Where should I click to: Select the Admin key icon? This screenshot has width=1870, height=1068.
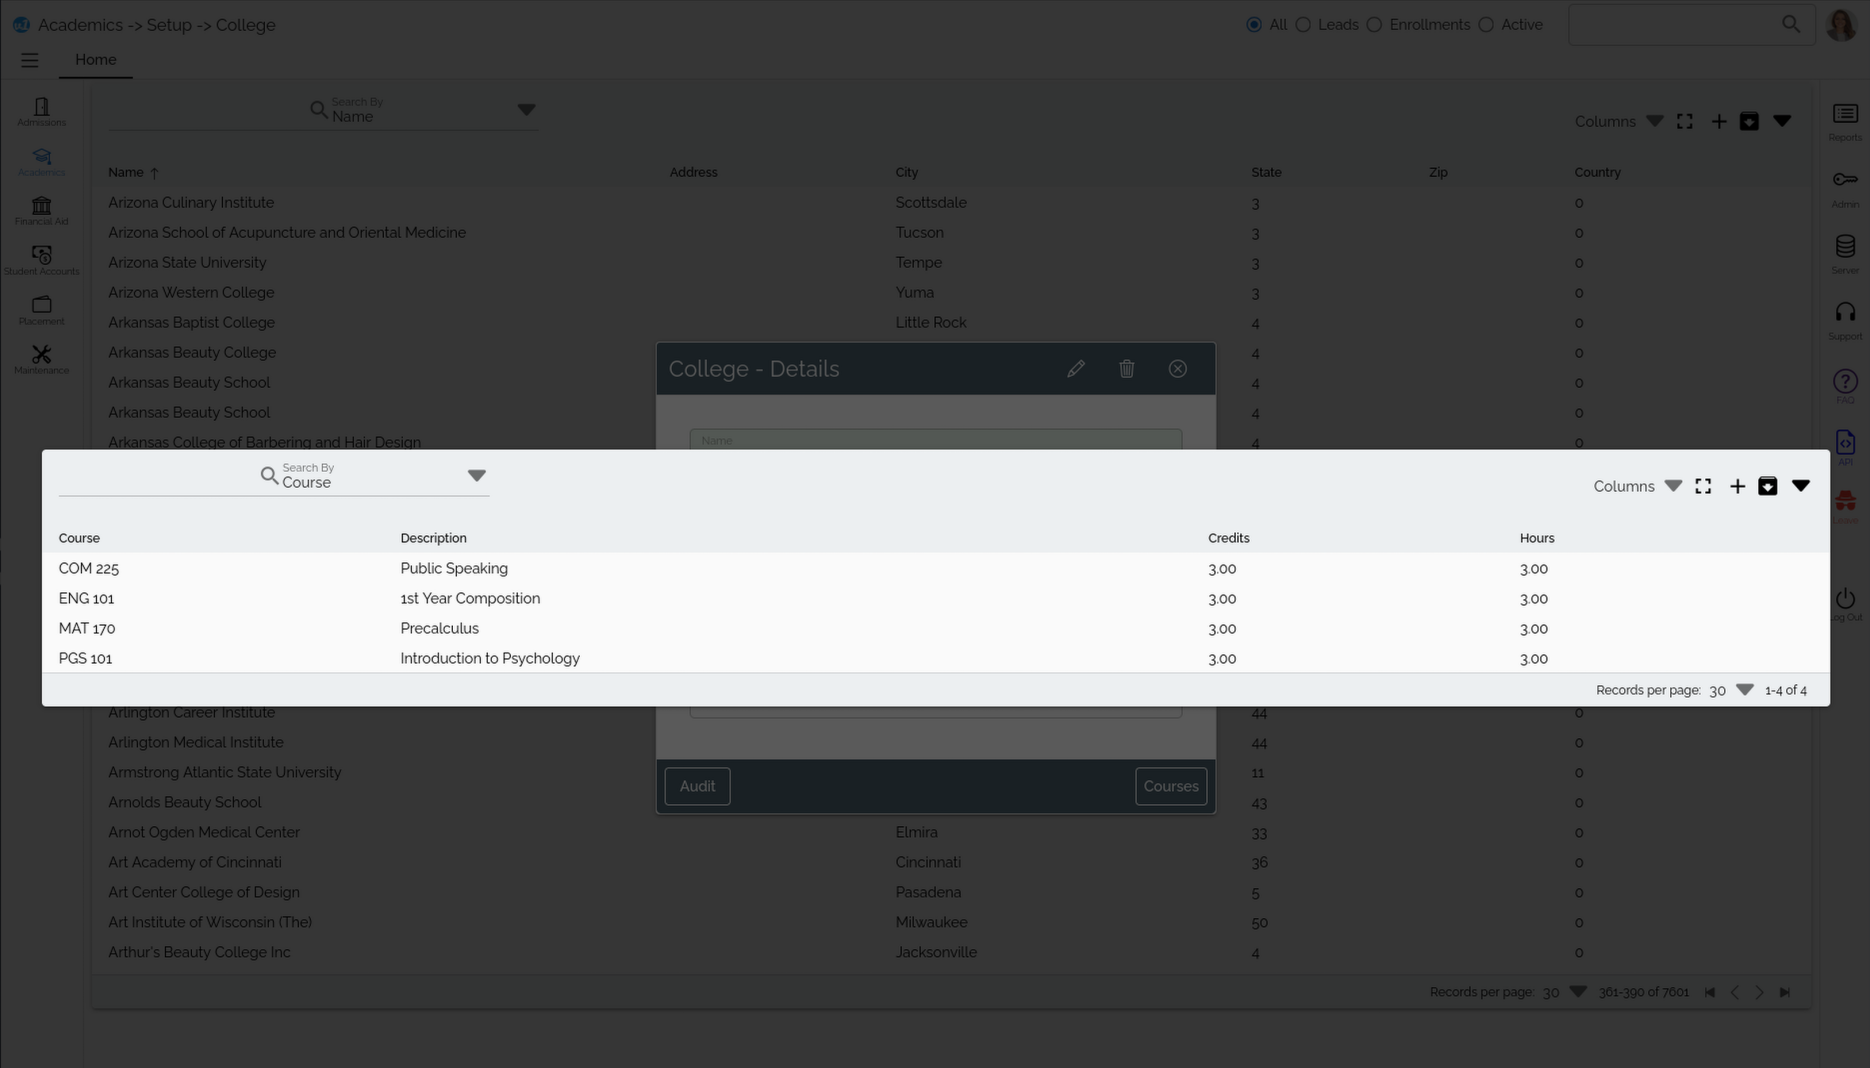click(x=1845, y=180)
